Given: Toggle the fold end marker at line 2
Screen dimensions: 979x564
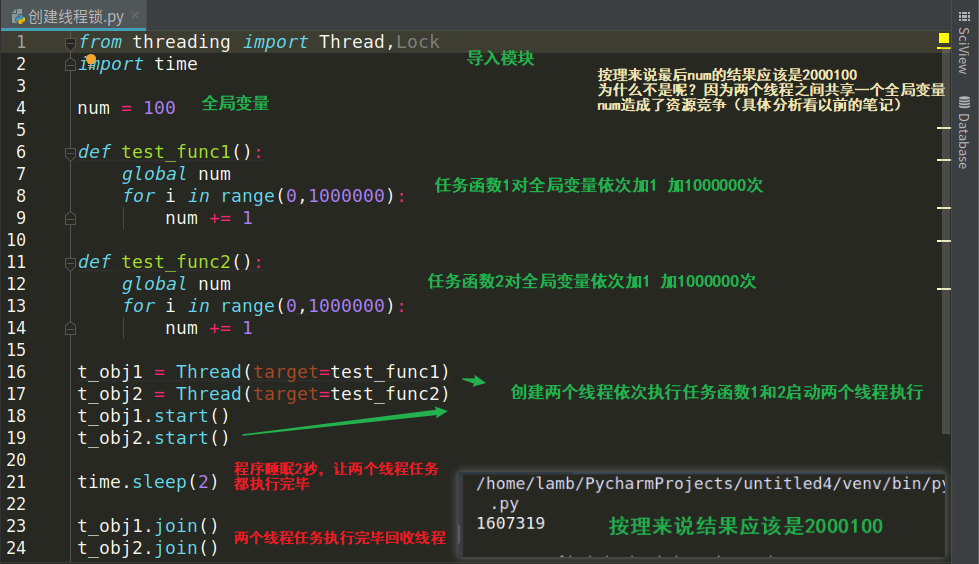Looking at the screenshot, I should pos(71,64).
